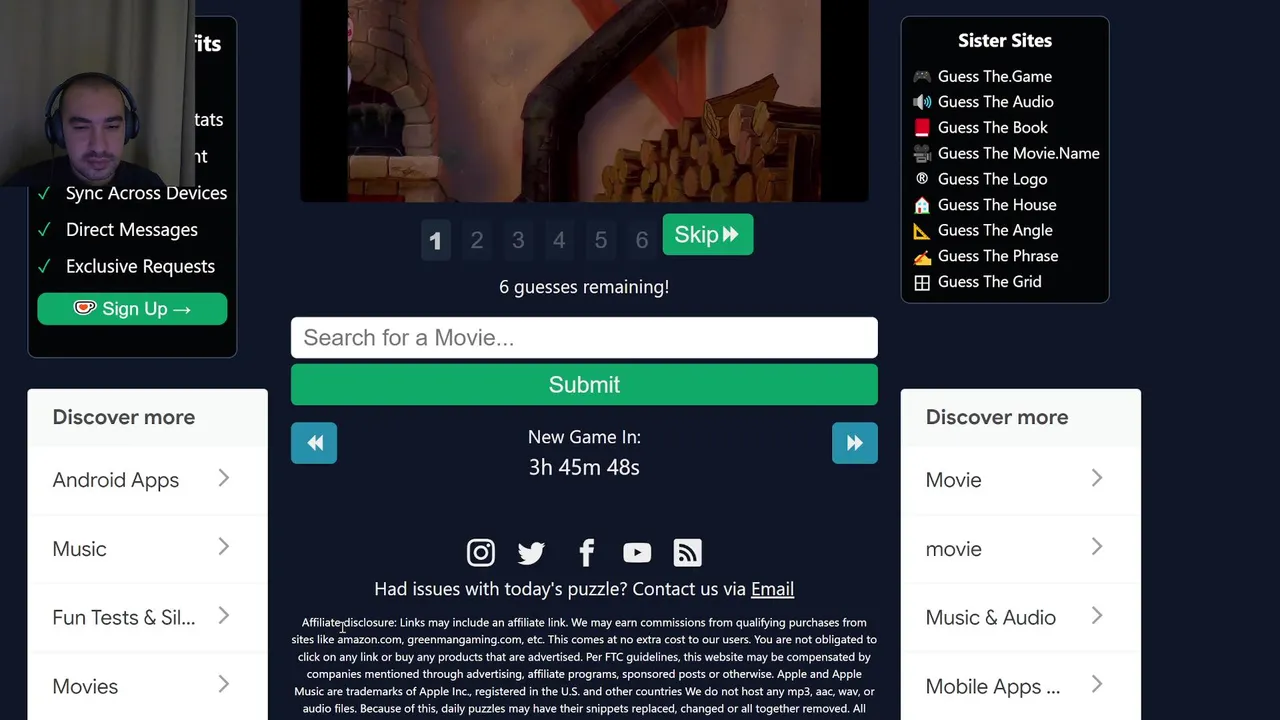Click the game controller icon beside Guess The.Game
Screen dimensions: 1280x720
pyautogui.click(x=922, y=76)
